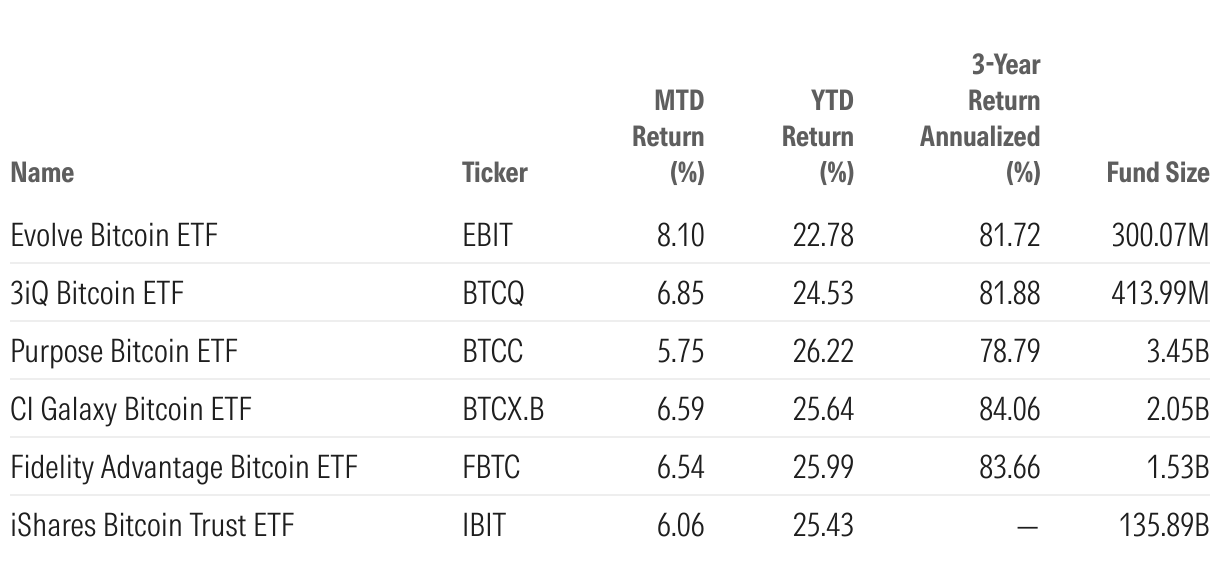
Task: Click the Fund Size column header
Action: 1157,173
